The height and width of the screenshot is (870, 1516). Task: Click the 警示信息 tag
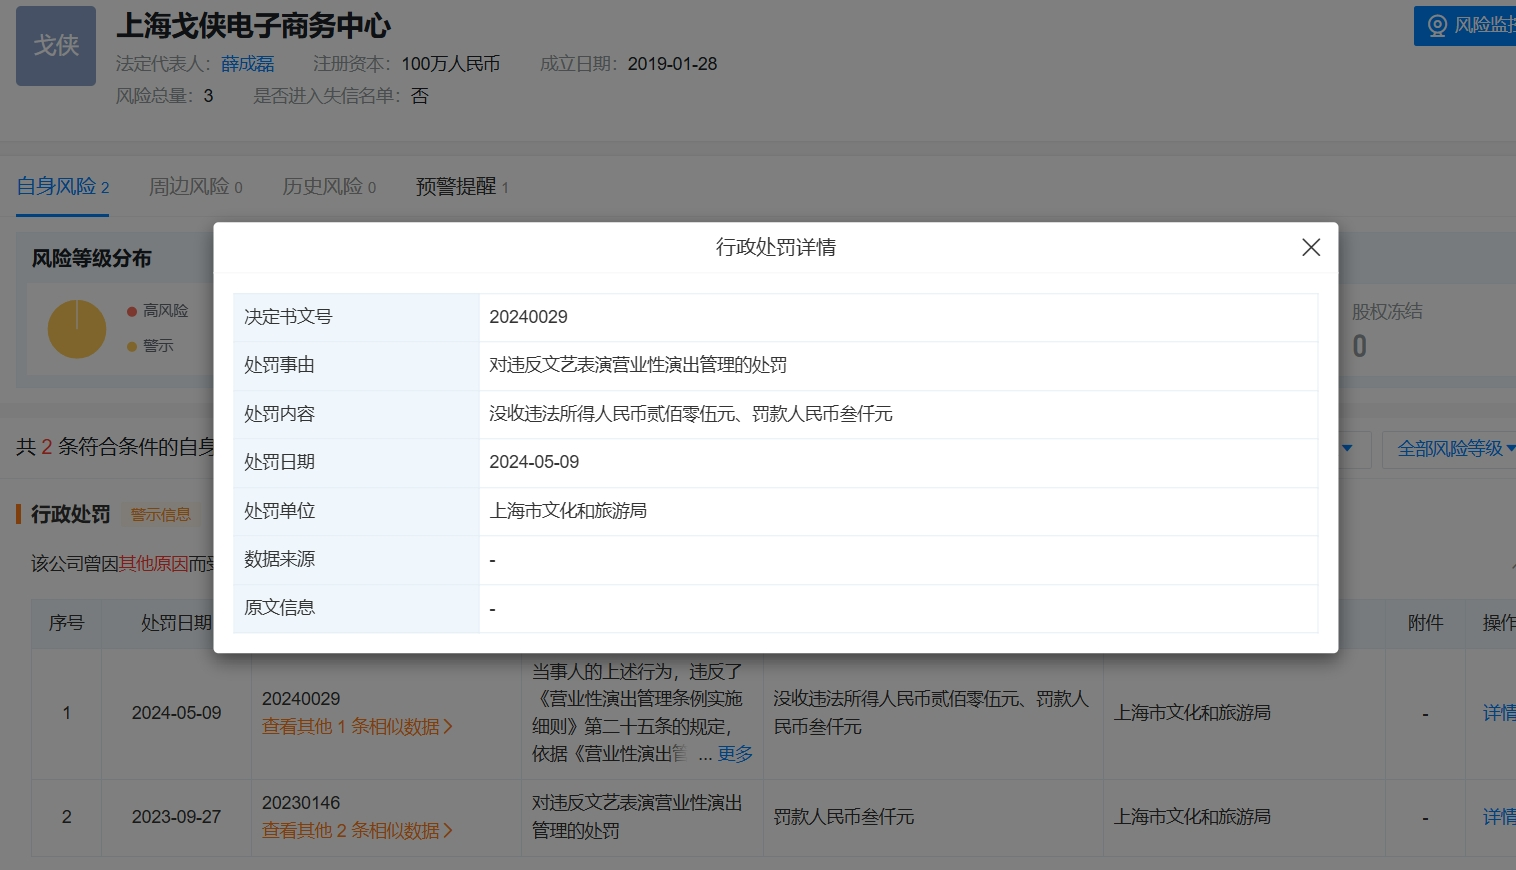[160, 515]
